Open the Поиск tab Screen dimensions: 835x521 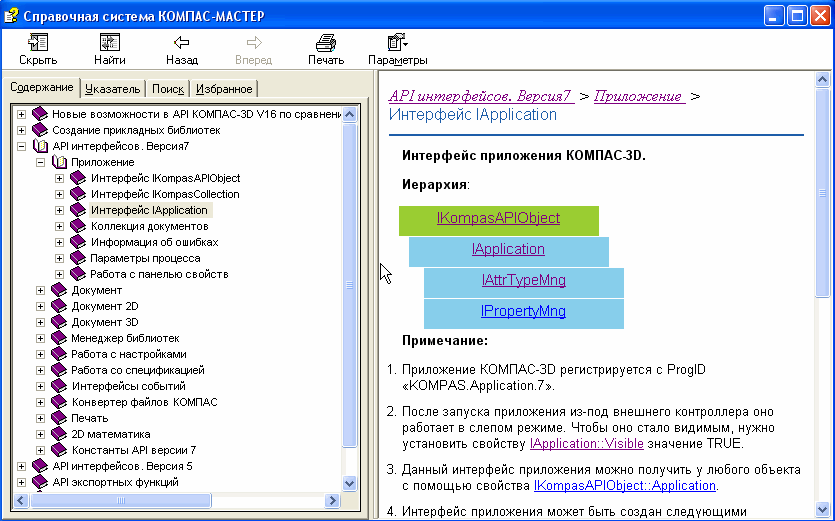[x=168, y=89]
